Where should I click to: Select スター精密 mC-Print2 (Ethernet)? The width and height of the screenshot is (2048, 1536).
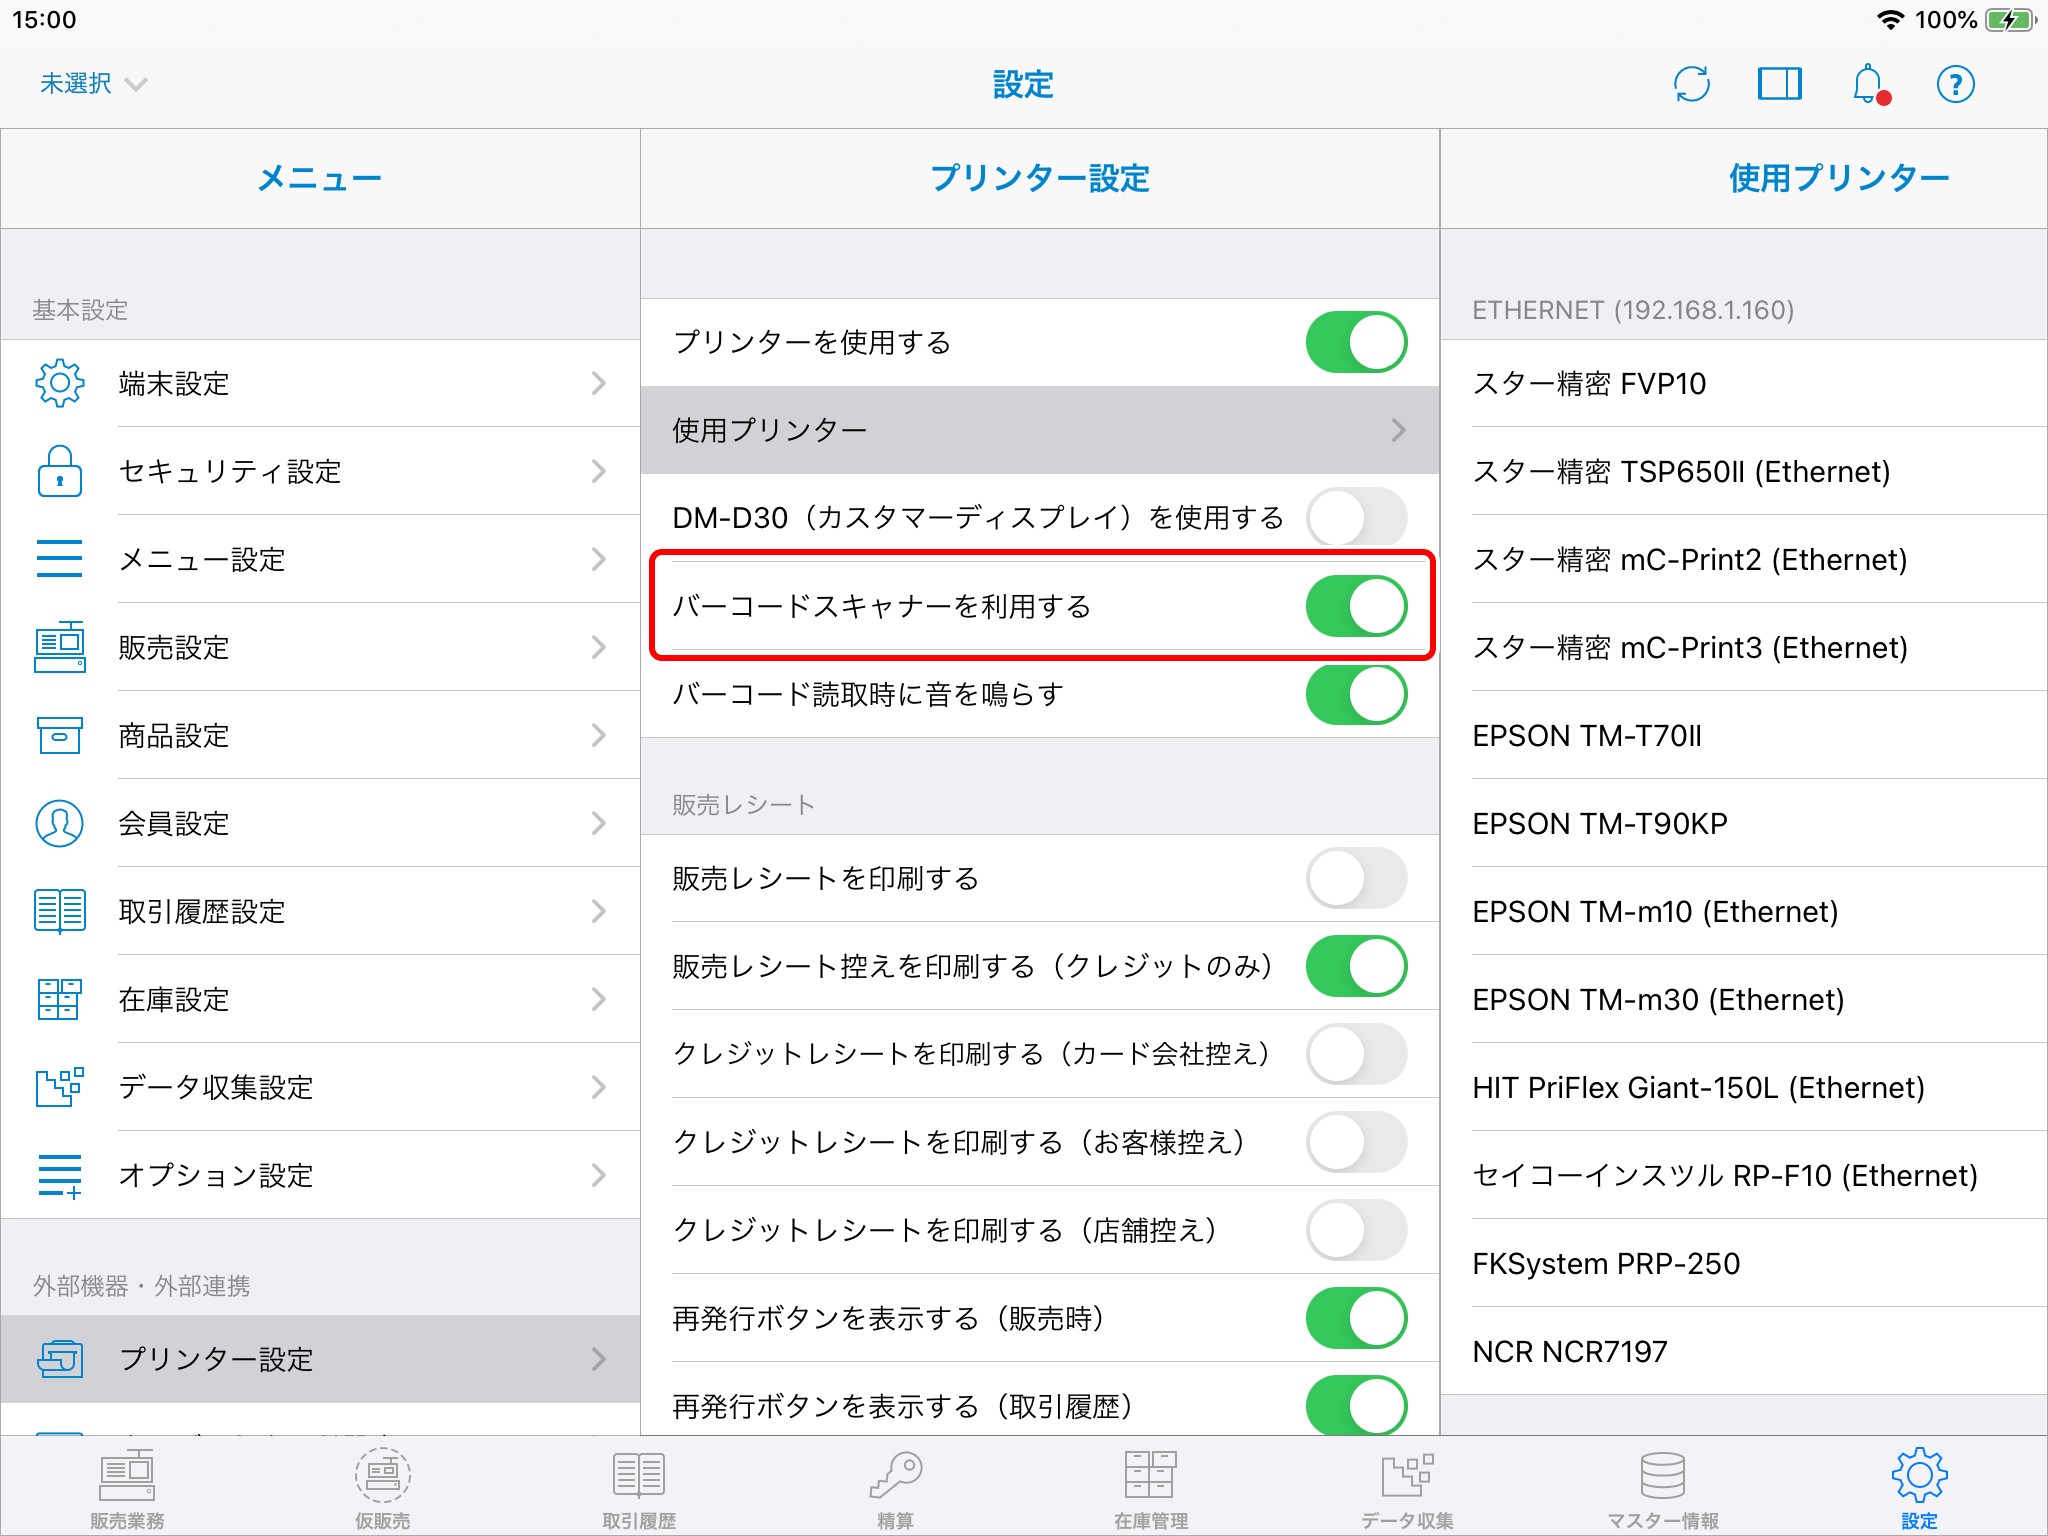click(1744, 559)
